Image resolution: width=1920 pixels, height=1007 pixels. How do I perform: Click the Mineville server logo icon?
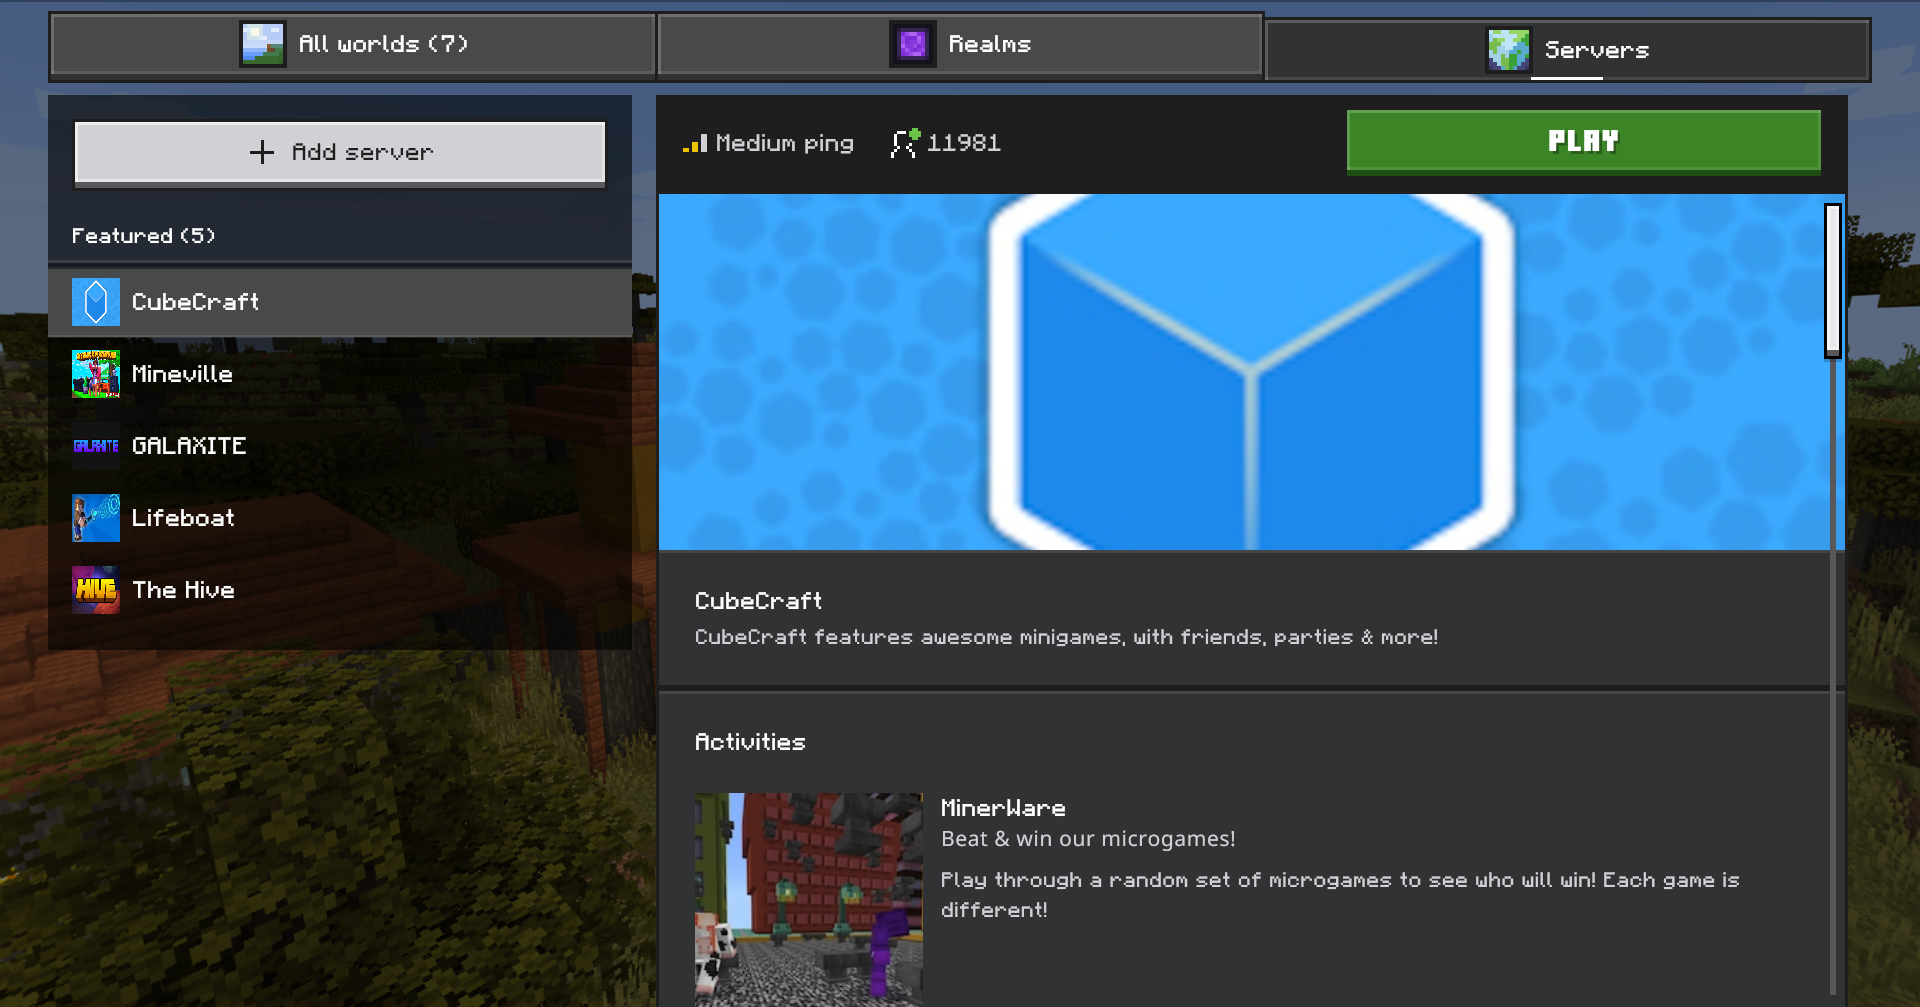pyautogui.click(x=96, y=374)
